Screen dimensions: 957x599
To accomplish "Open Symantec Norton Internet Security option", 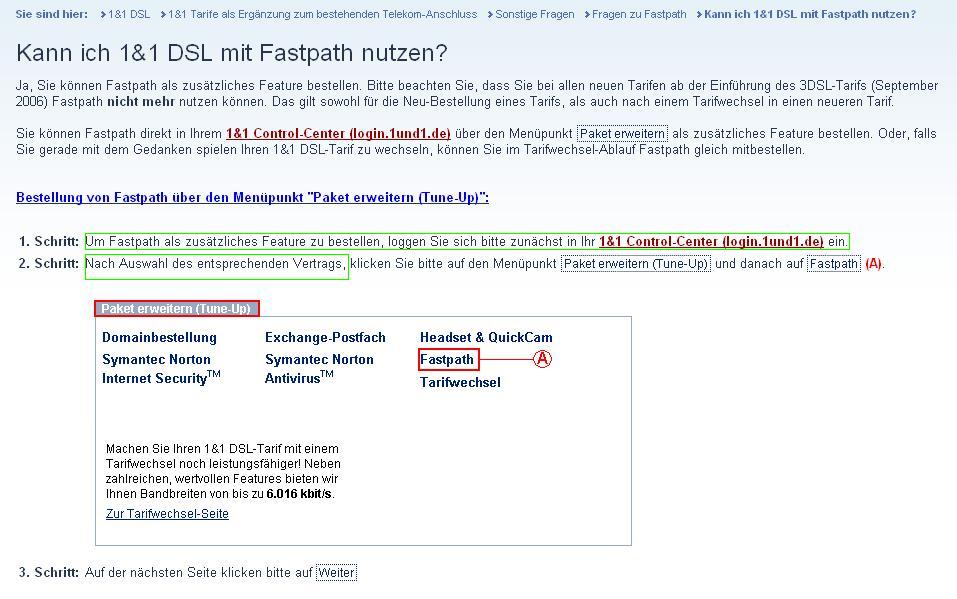I will [x=161, y=369].
